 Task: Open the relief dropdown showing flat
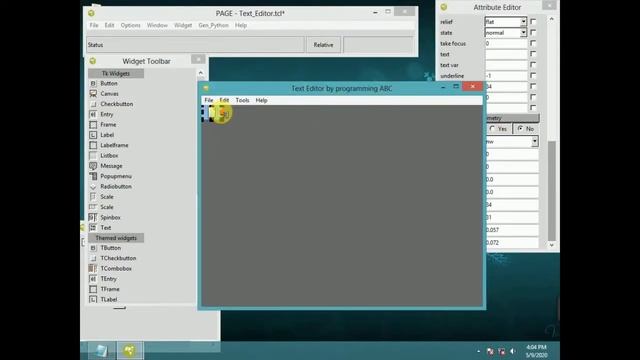pos(523,22)
